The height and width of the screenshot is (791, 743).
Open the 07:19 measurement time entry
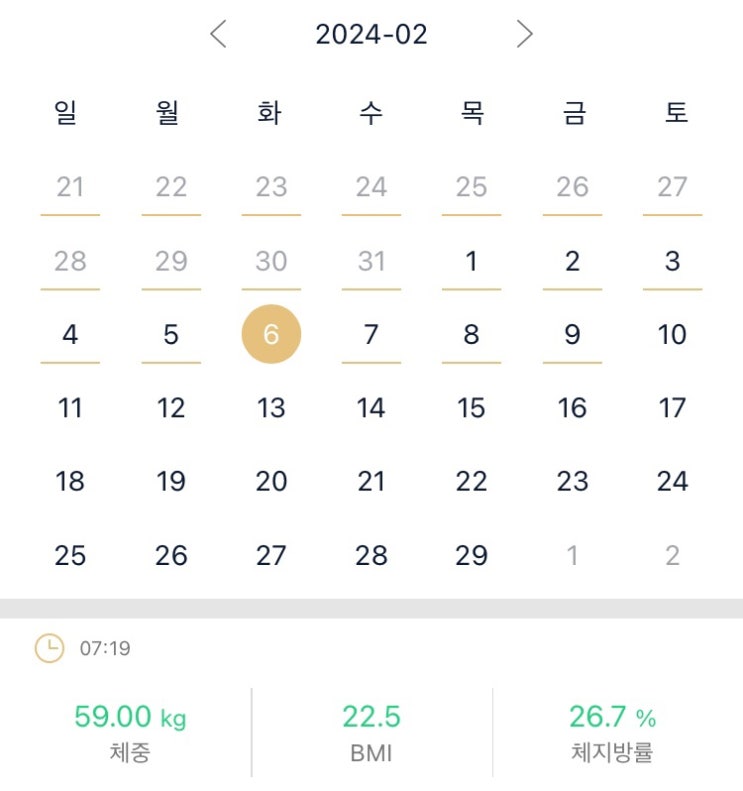tap(105, 648)
